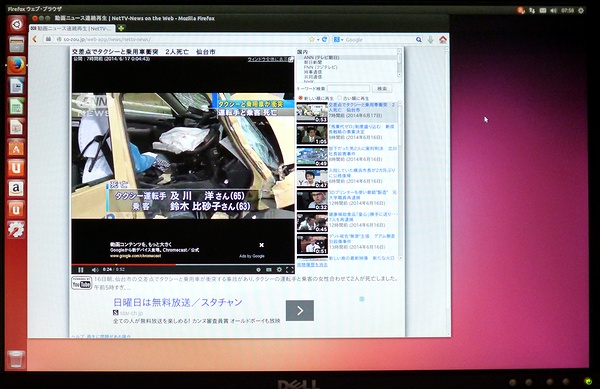Pause the video with the pause button
The height and width of the screenshot is (389, 600).
click(81, 270)
